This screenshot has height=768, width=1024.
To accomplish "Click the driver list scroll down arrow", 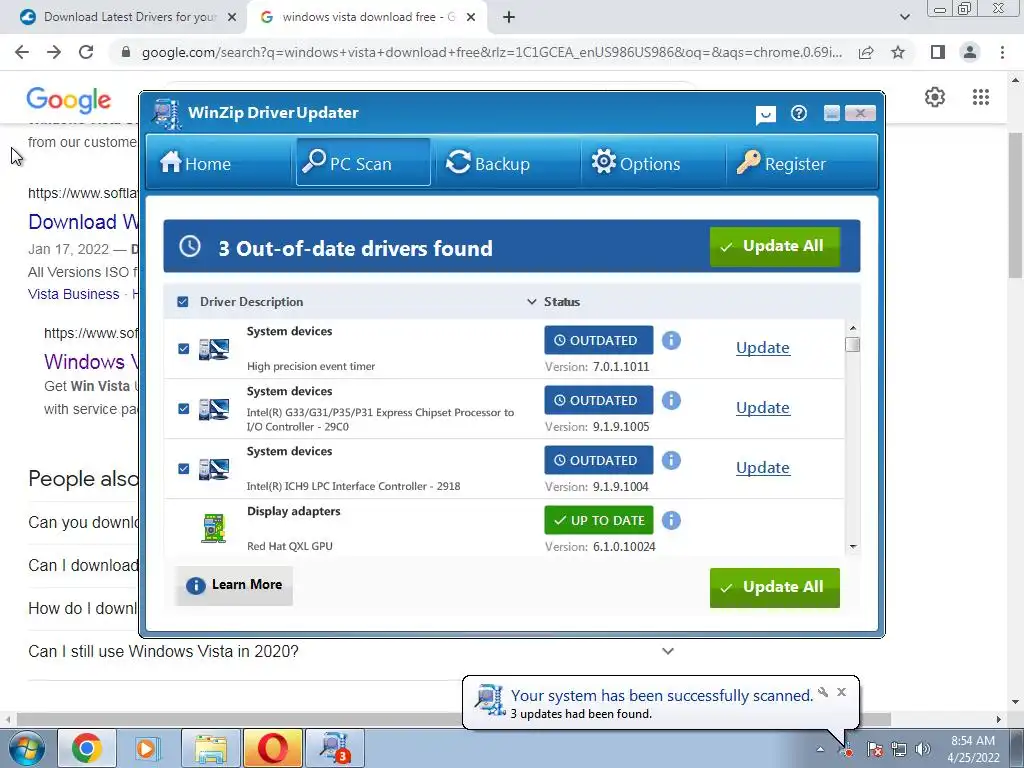I will [852, 547].
